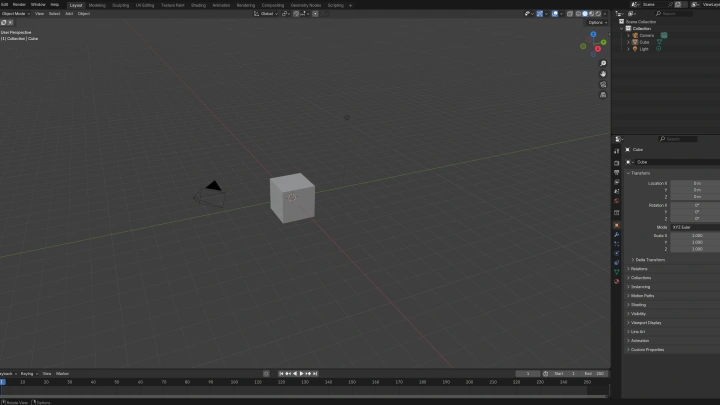Click the green Y axis on navigation gizmo
Image resolution: width=720 pixels, height=405 pixels.
[x=603, y=42]
